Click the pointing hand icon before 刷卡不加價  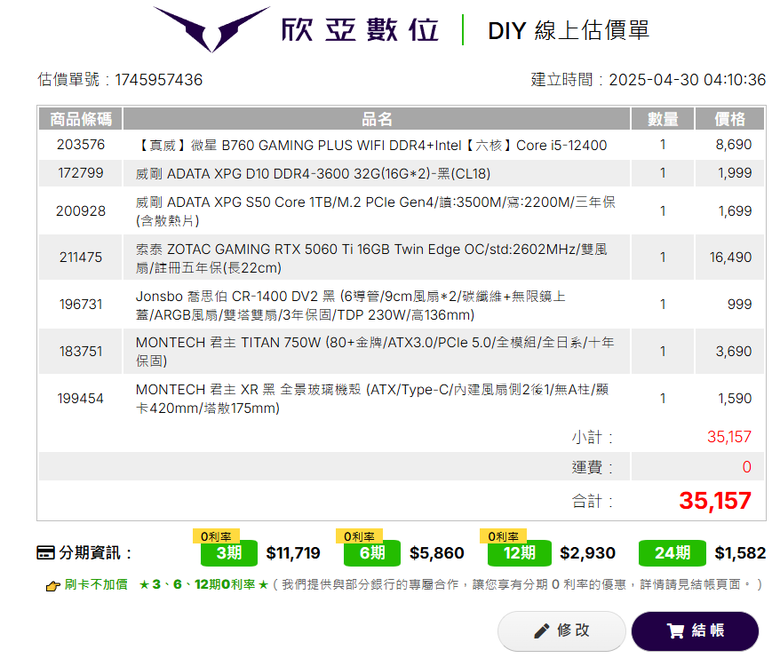tap(53, 586)
